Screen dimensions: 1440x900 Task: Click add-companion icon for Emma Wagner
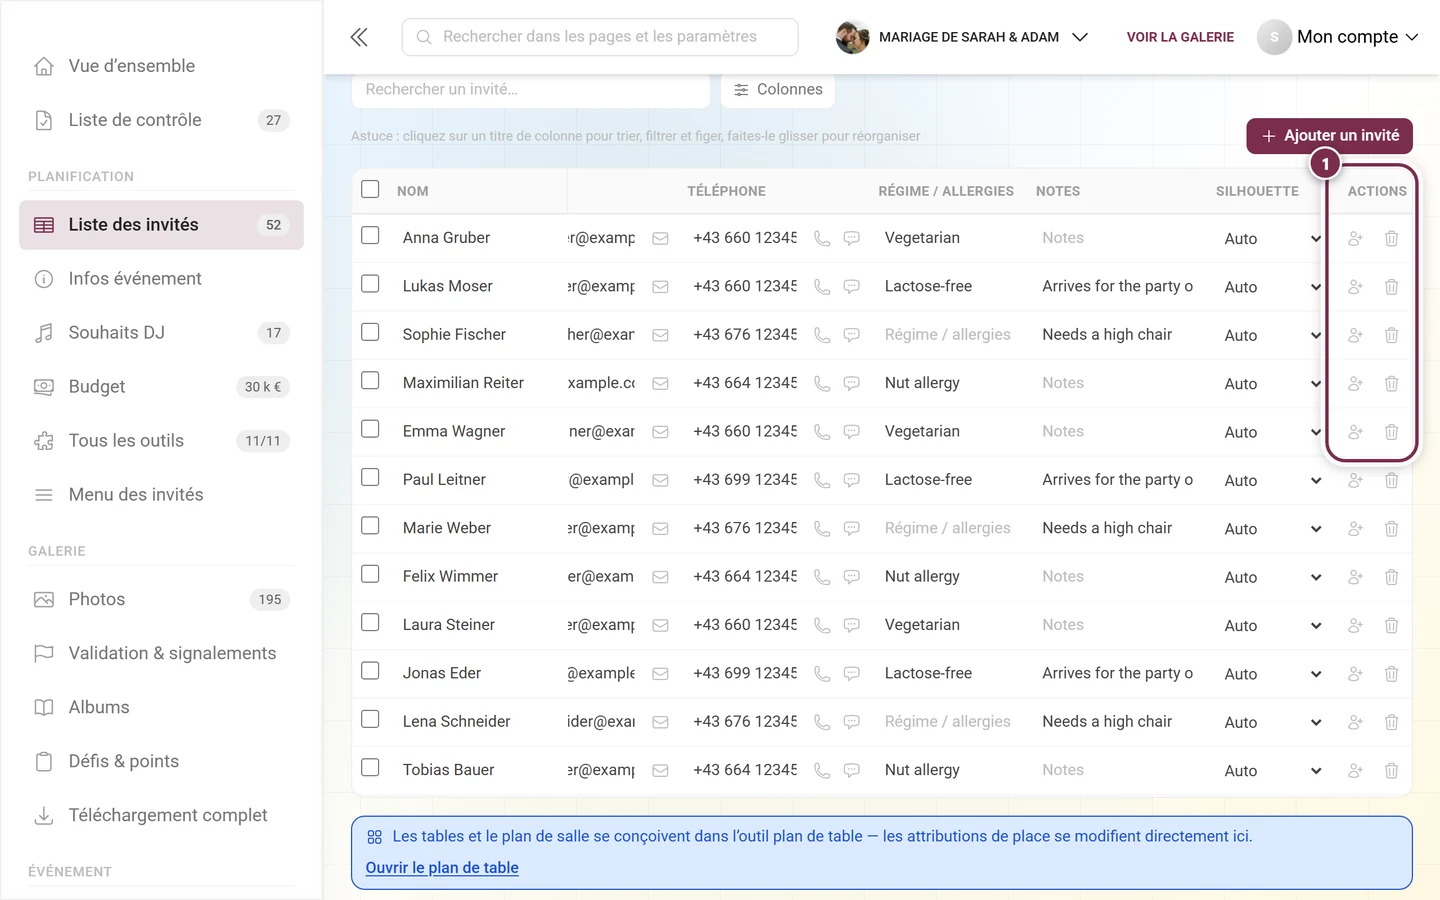click(x=1355, y=432)
